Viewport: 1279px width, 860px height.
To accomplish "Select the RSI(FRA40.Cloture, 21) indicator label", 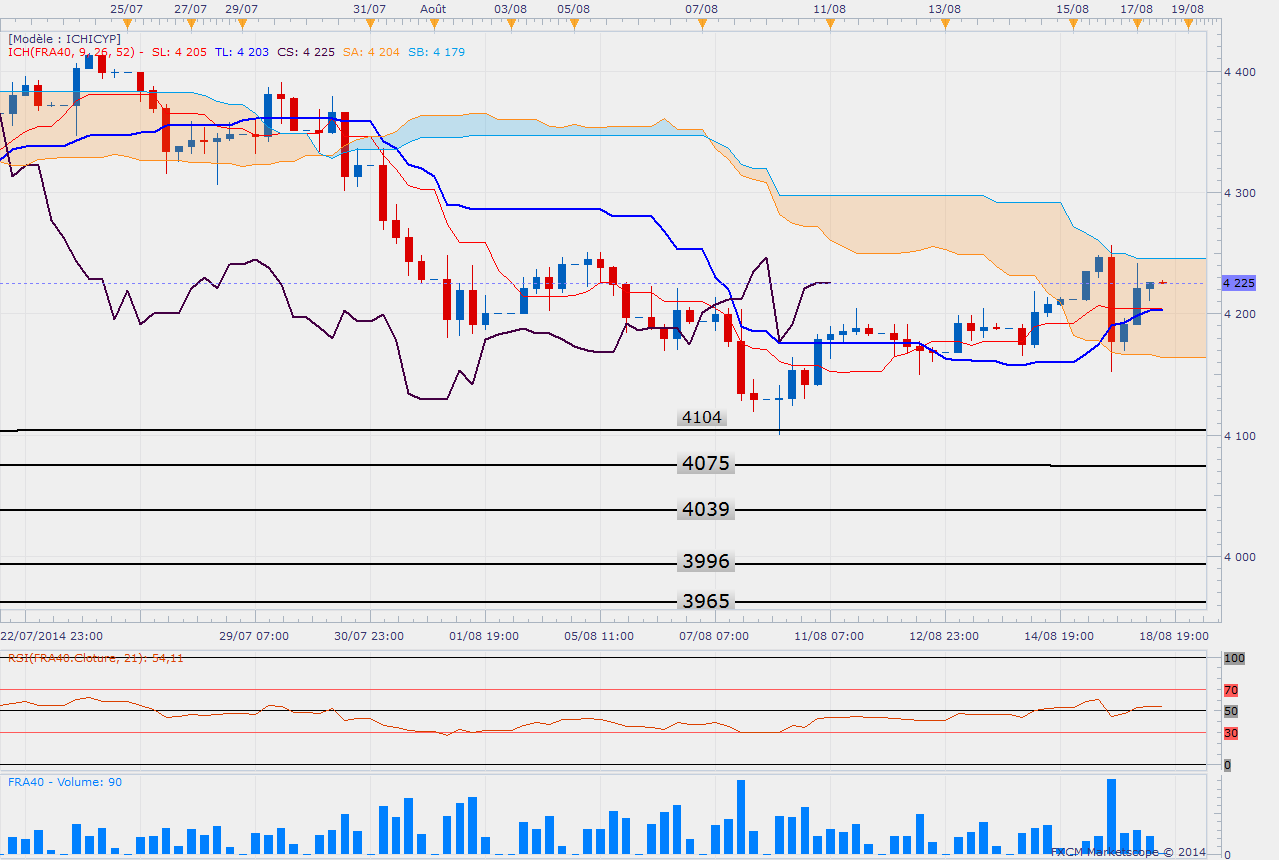I will coord(95,658).
